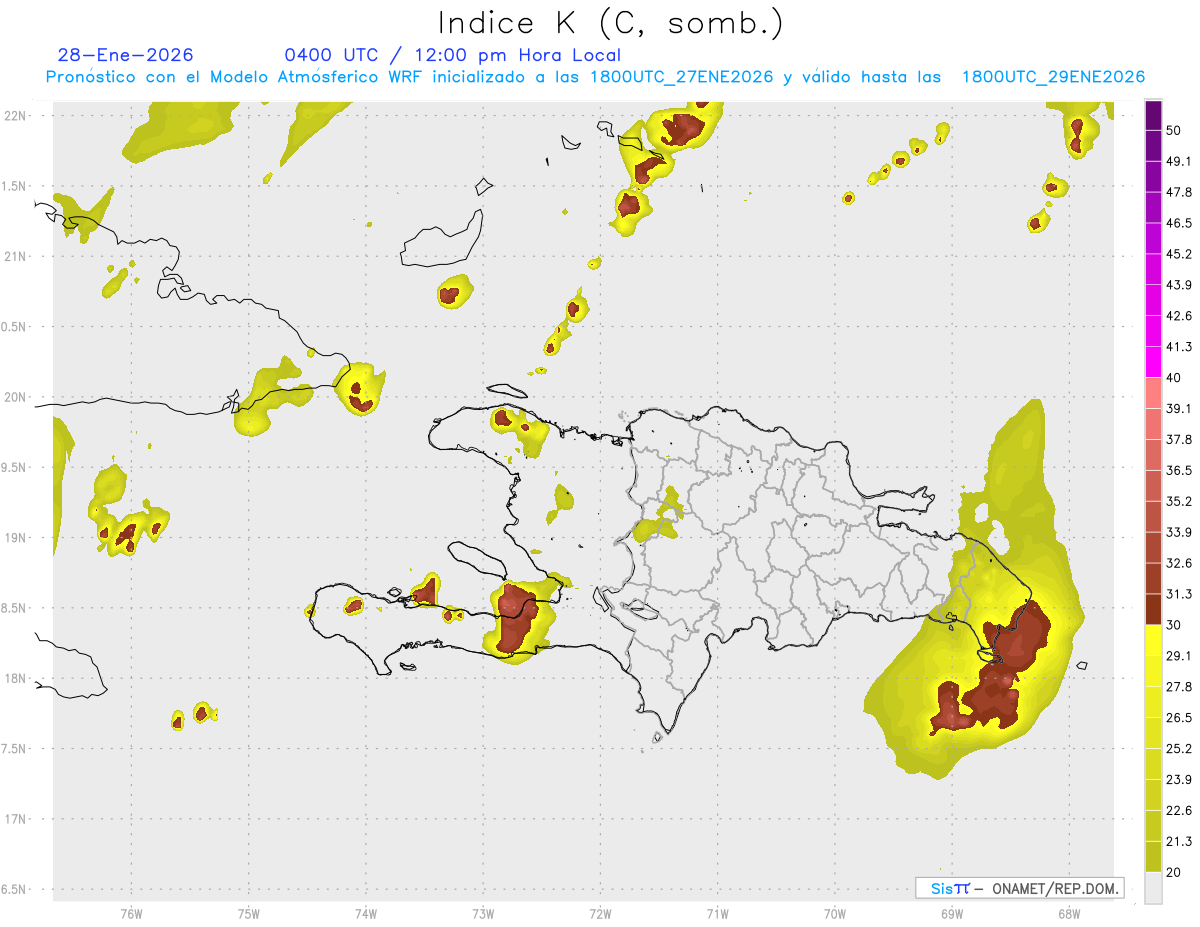Screen dimensions: 1200x927
Task: Click the "70W" longitude label
Action: tap(835, 913)
